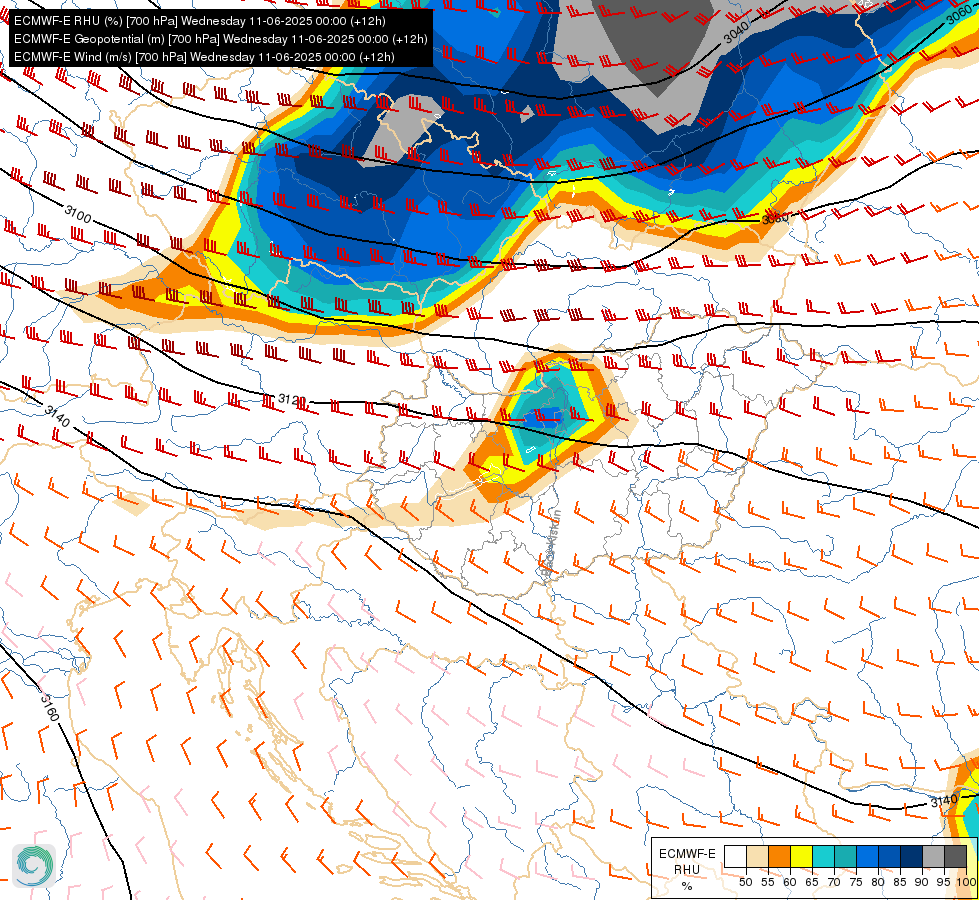Pick the dark gray legend swatch
The width and height of the screenshot is (979, 900).
(955, 856)
